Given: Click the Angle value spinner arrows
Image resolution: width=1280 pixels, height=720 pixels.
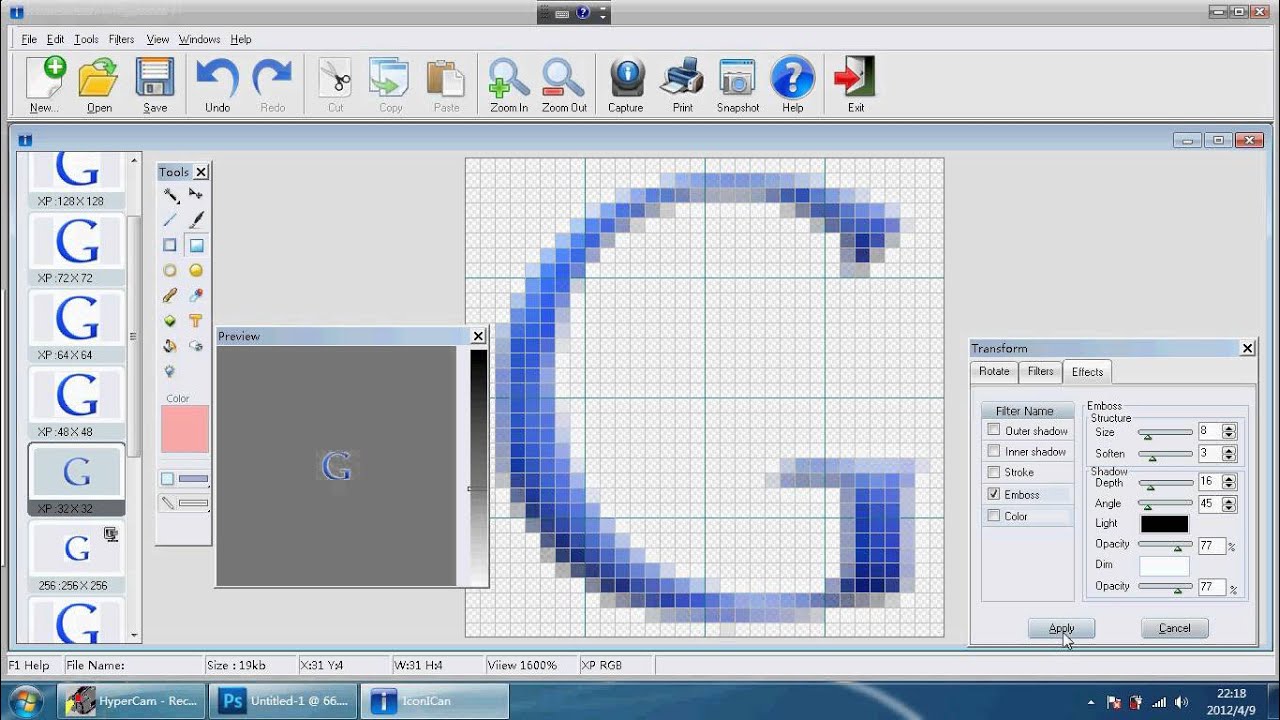Looking at the screenshot, I should click(1229, 504).
